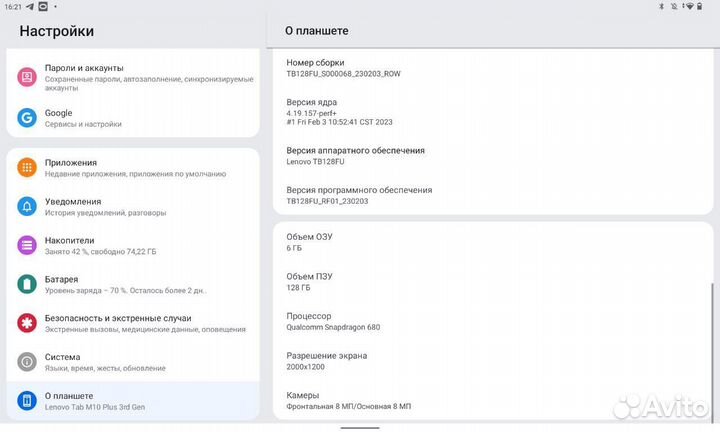Image resolution: width=720 pixels, height=432 pixels.
Task: Click the purple Накопители storage icon
Action: pos(27,245)
